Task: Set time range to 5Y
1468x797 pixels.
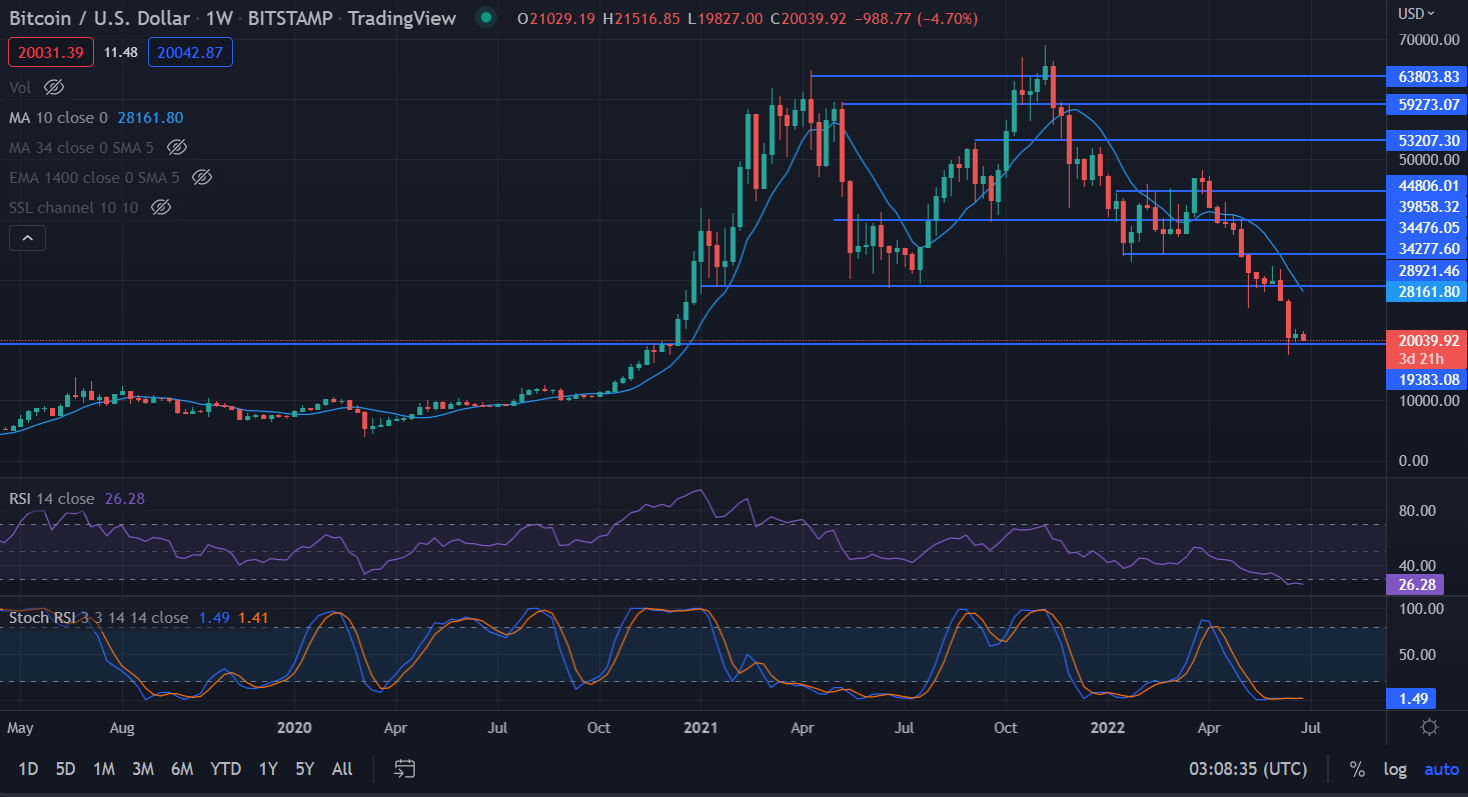Action: 305,769
